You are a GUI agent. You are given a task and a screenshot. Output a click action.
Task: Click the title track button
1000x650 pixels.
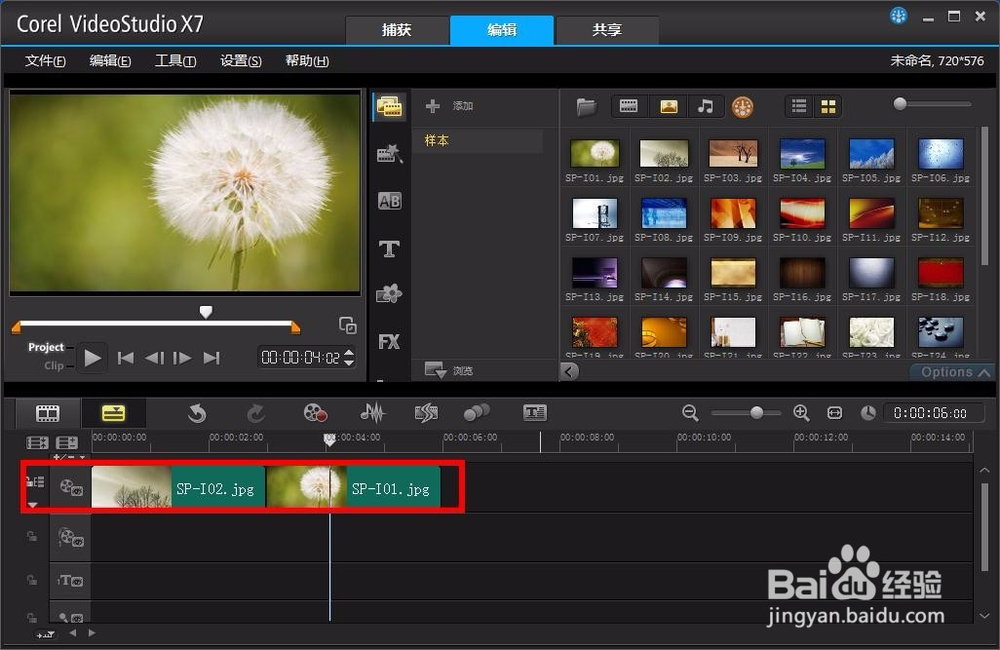click(x=71, y=581)
